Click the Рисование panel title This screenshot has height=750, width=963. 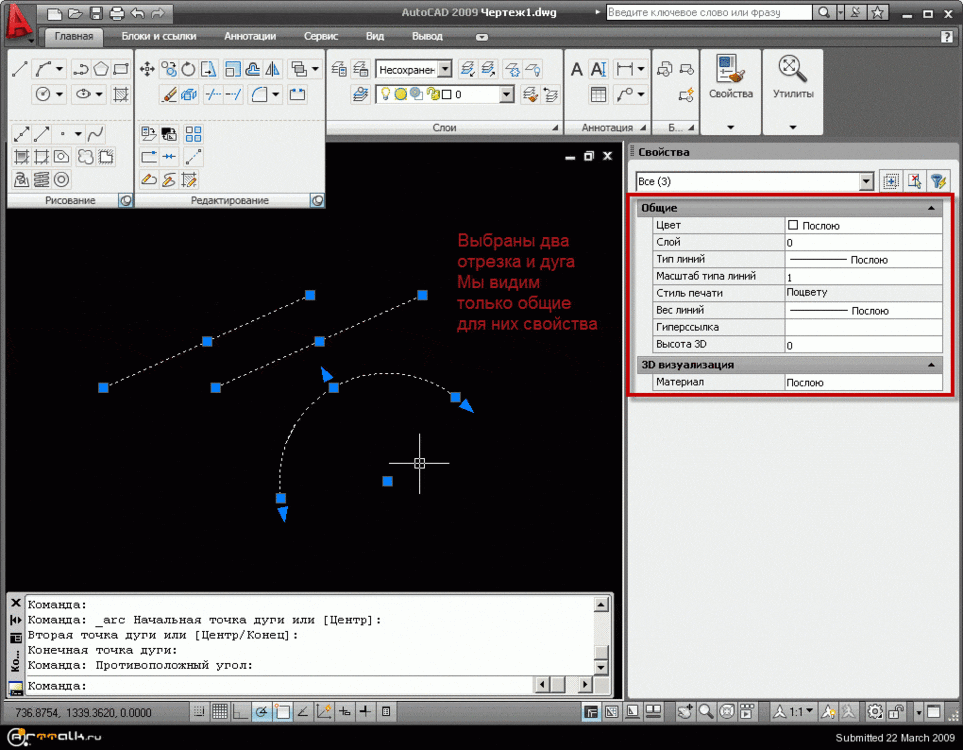(69, 200)
